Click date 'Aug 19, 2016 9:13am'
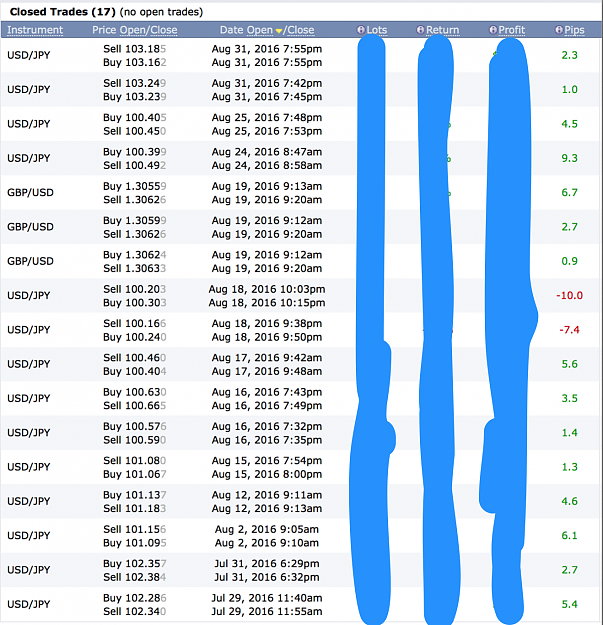 tap(267, 186)
